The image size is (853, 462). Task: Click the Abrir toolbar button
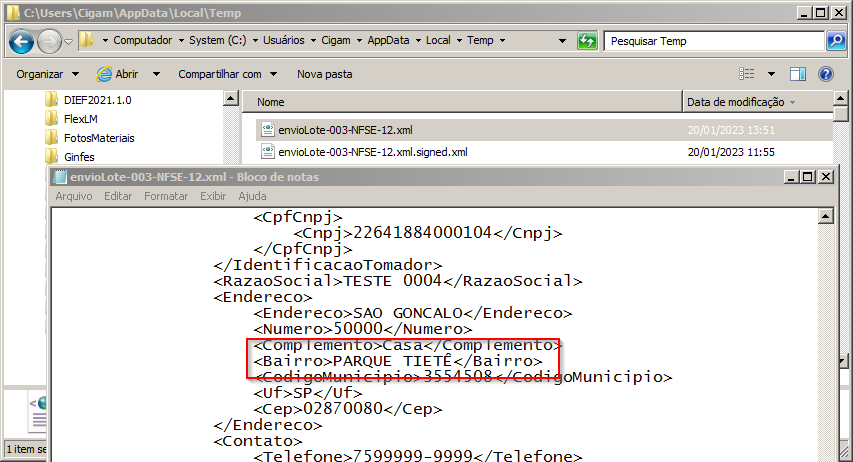[x=118, y=74]
